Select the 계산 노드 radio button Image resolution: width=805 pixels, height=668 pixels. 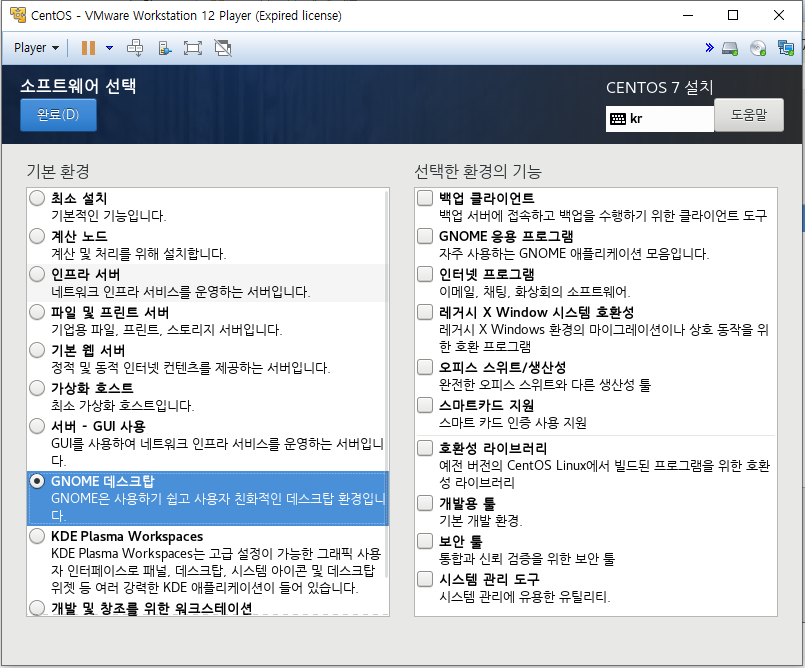[37, 236]
